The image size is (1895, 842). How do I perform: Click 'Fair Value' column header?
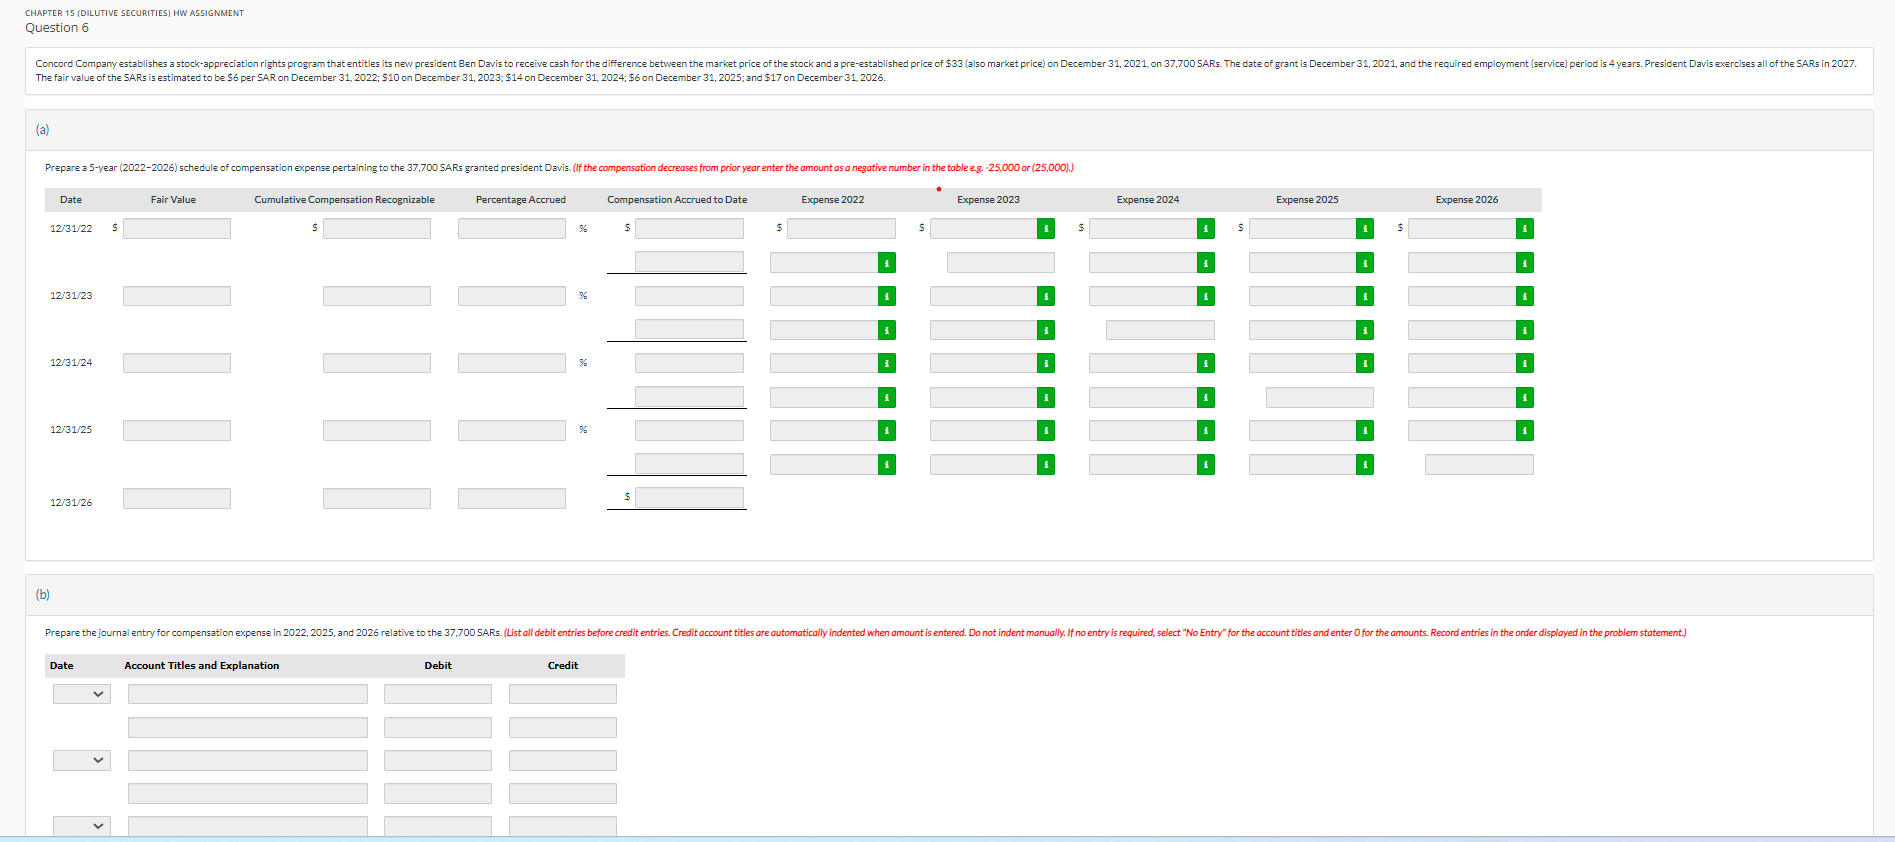[x=173, y=200]
